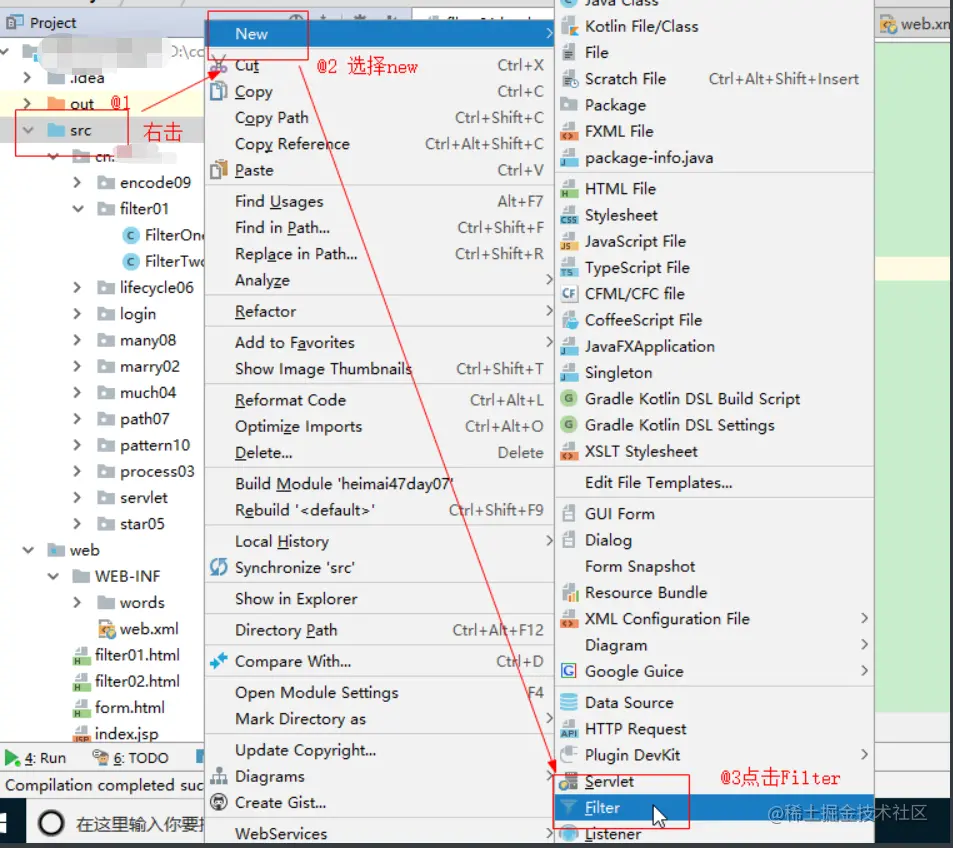This screenshot has height=848, width=953.
Task: Expand the encode09 package arrow
Action: (x=77, y=182)
